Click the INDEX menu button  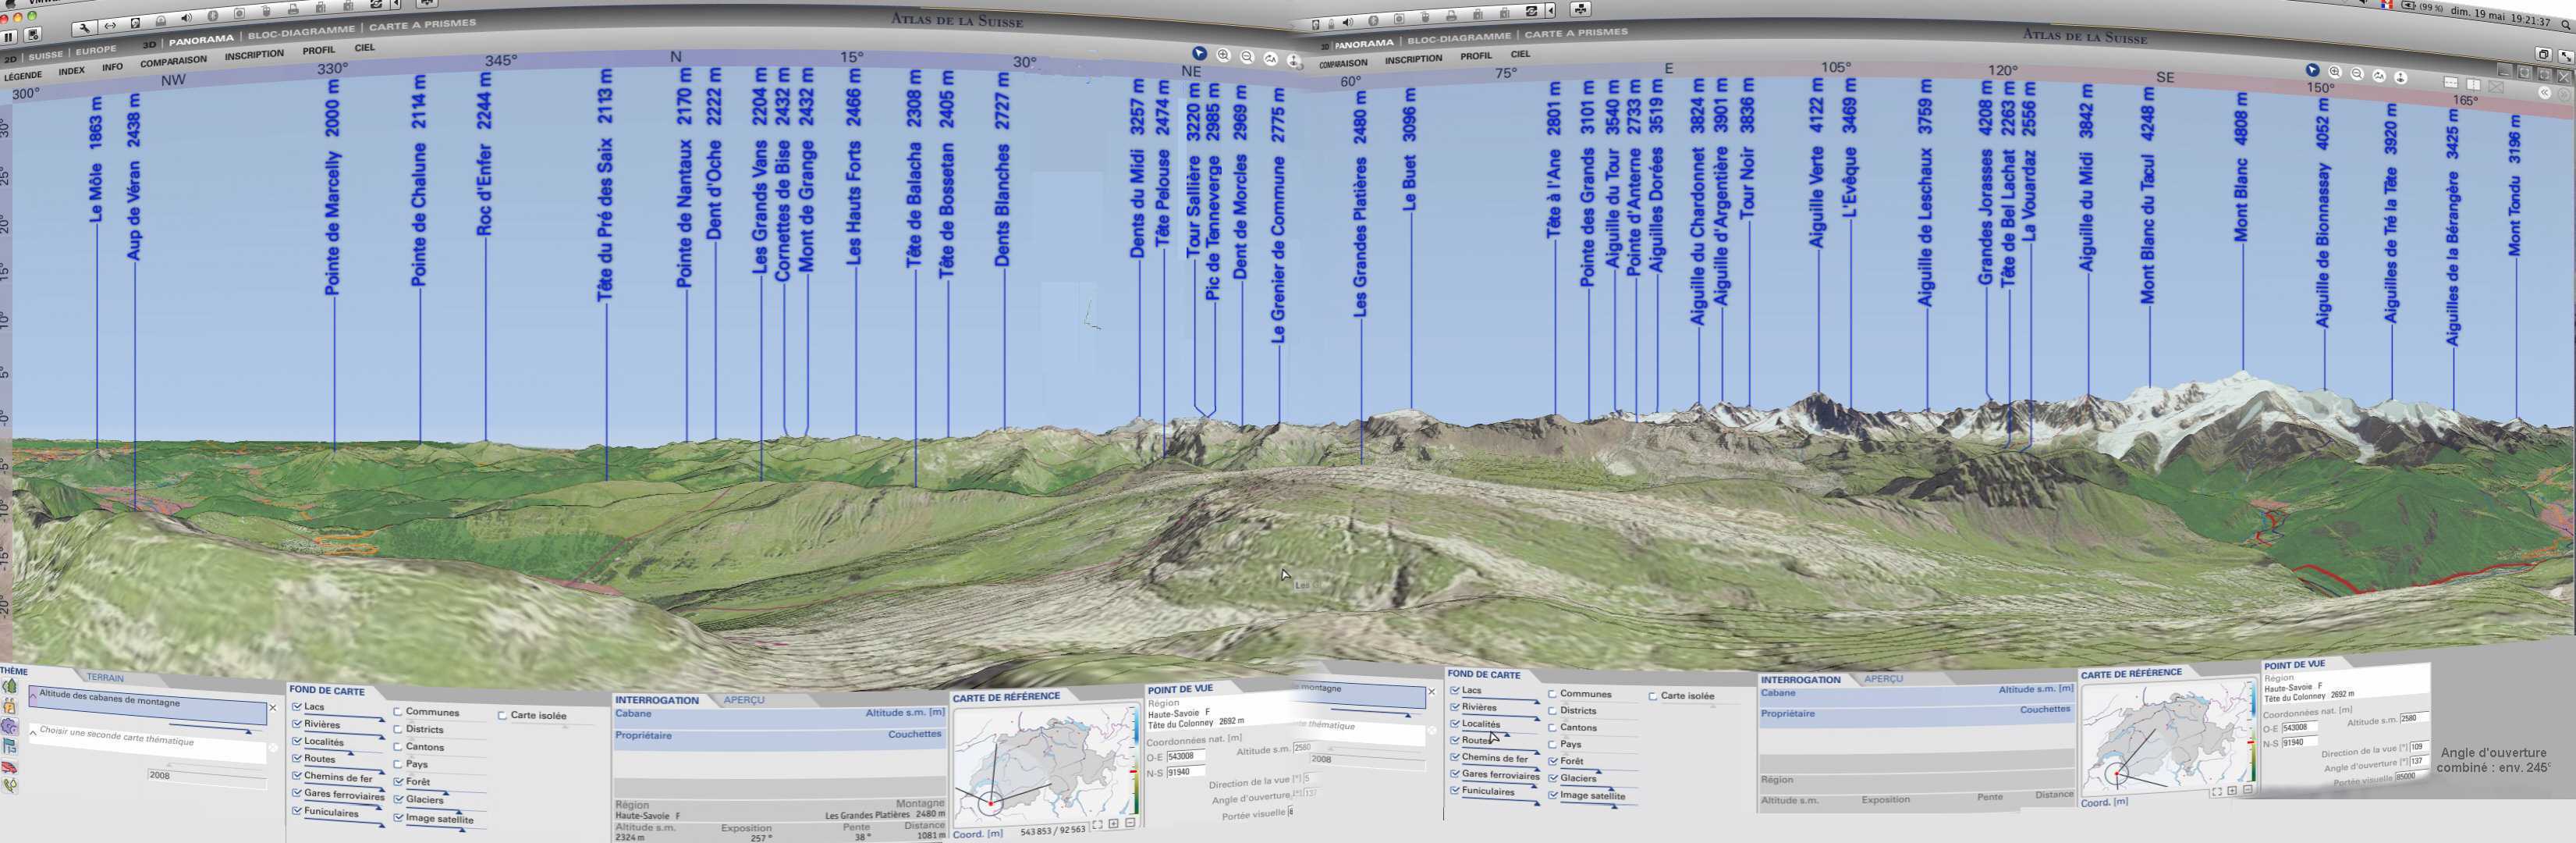click(71, 71)
